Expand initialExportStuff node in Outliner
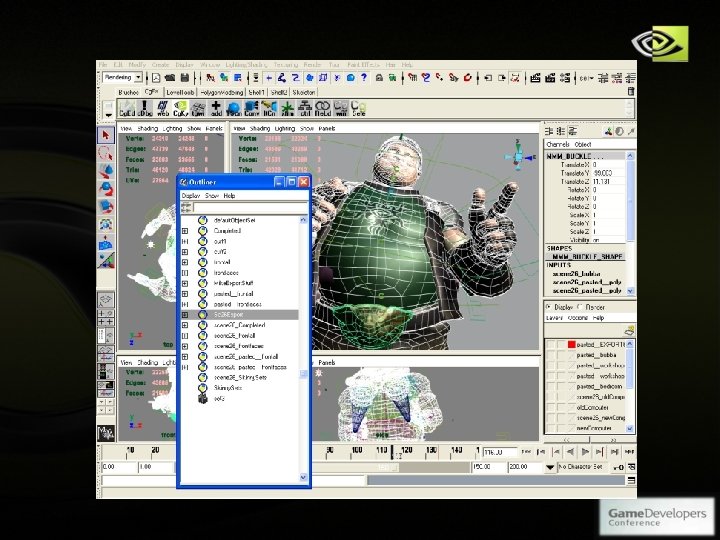720x540 pixels. click(x=185, y=283)
